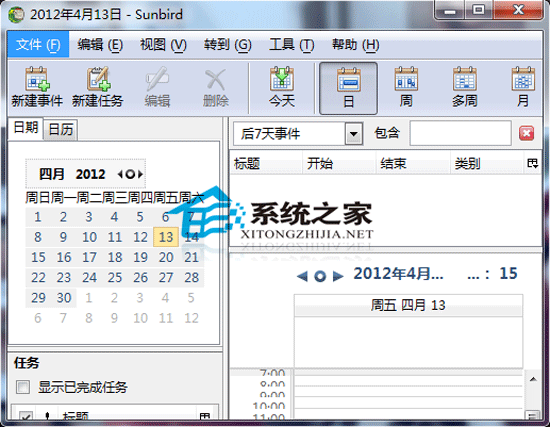Image resolution: width=550 pixels, height=427 pixels.
Task: Sort events by Category (类别) column
Action: pos(487,163)
